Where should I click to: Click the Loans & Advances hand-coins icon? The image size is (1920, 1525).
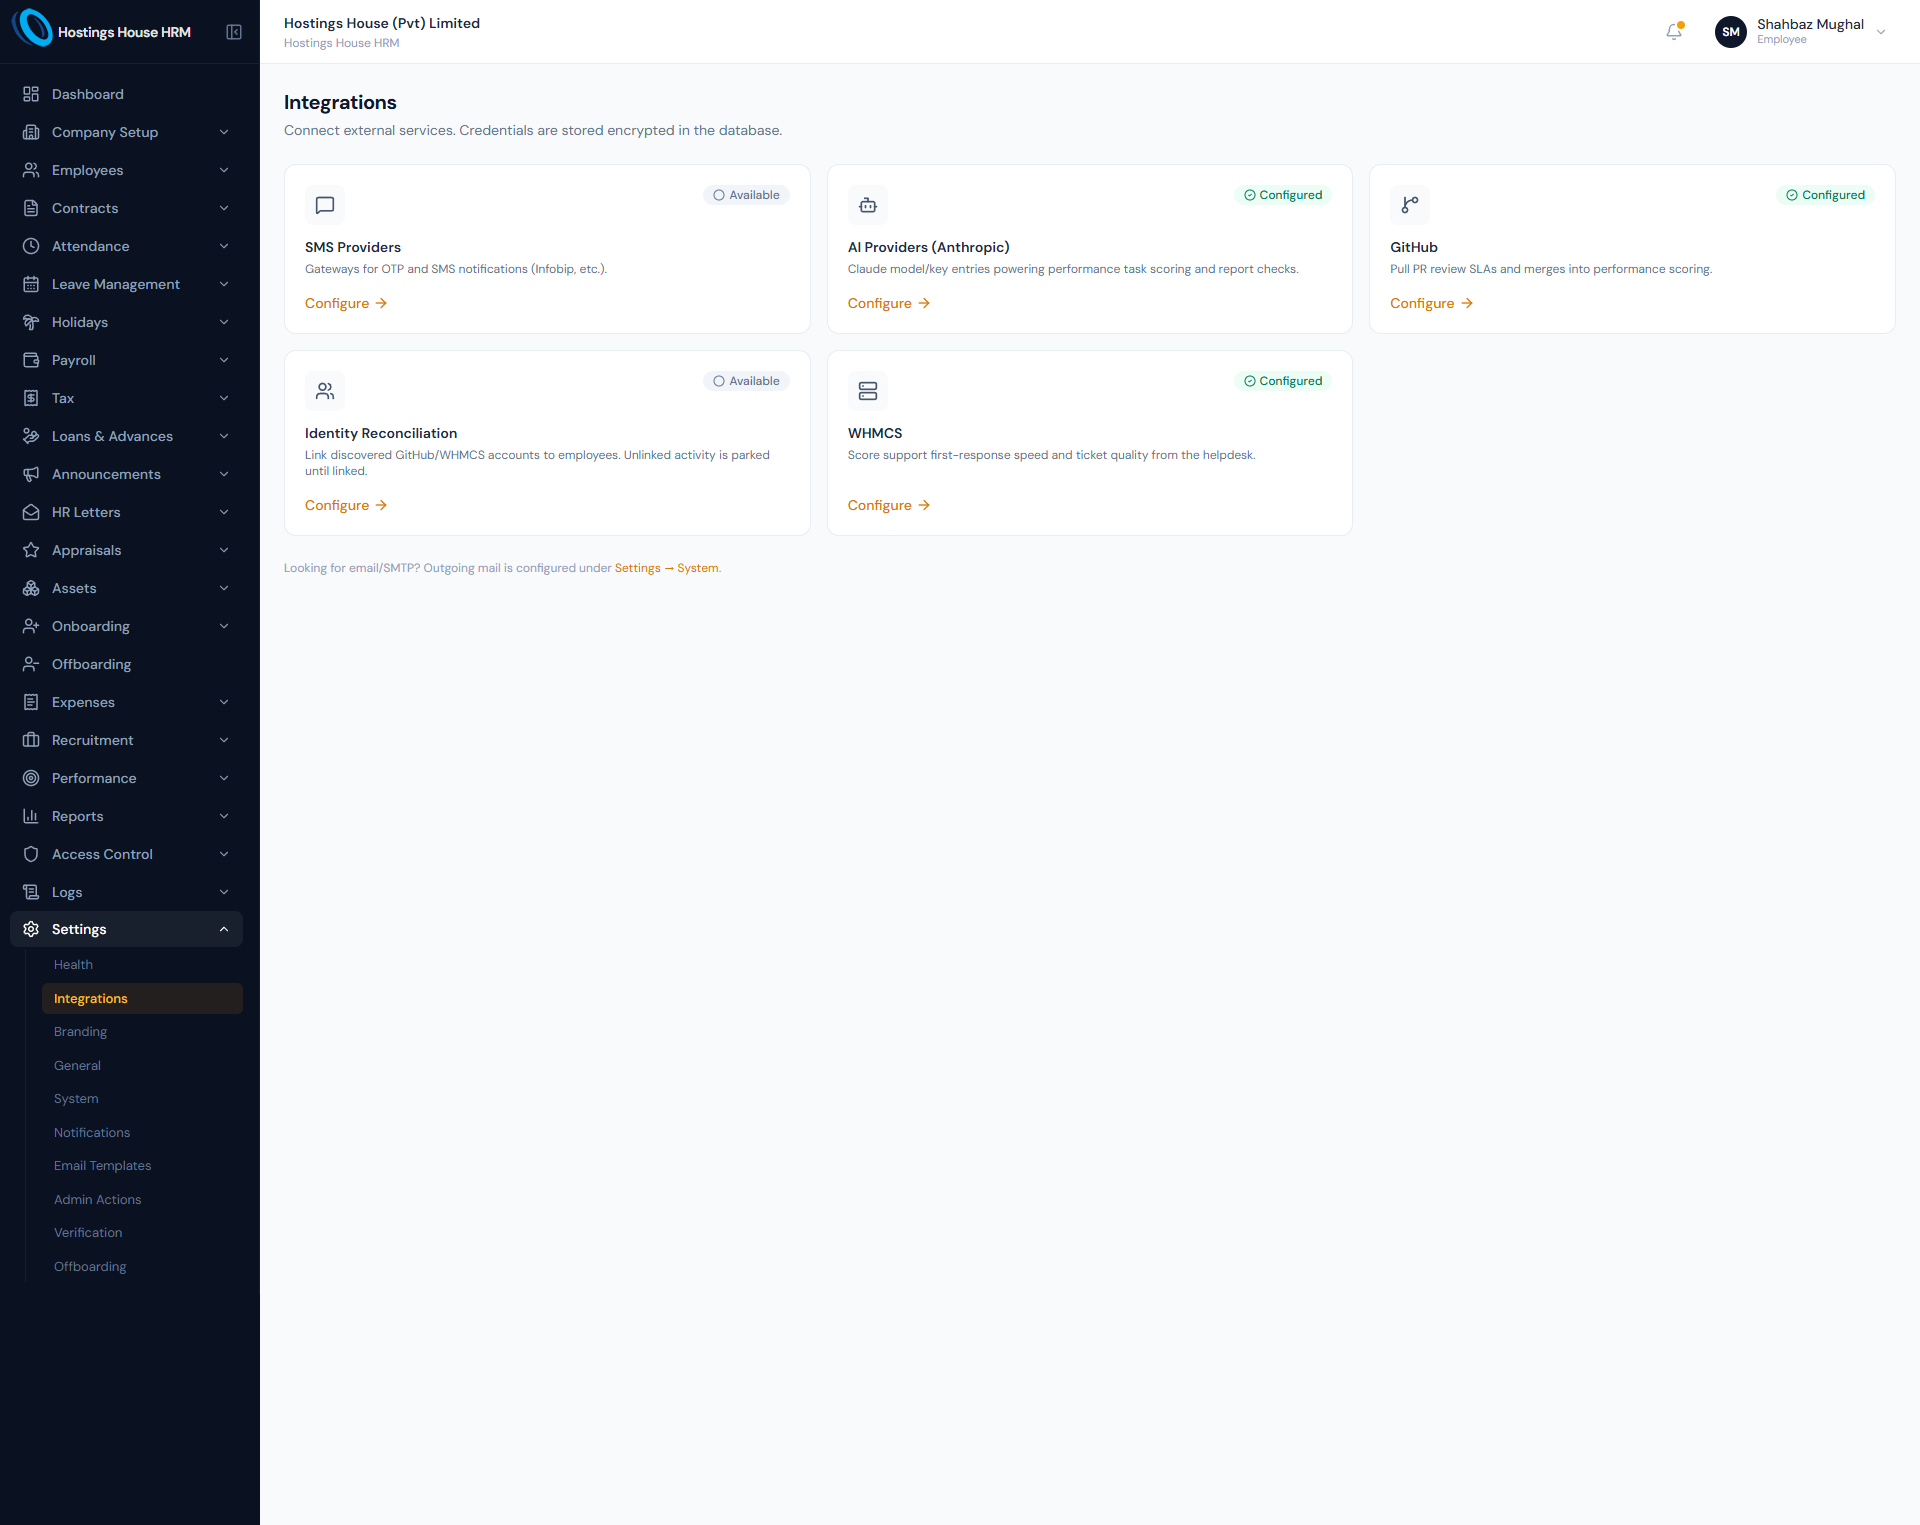click(31, 436)
